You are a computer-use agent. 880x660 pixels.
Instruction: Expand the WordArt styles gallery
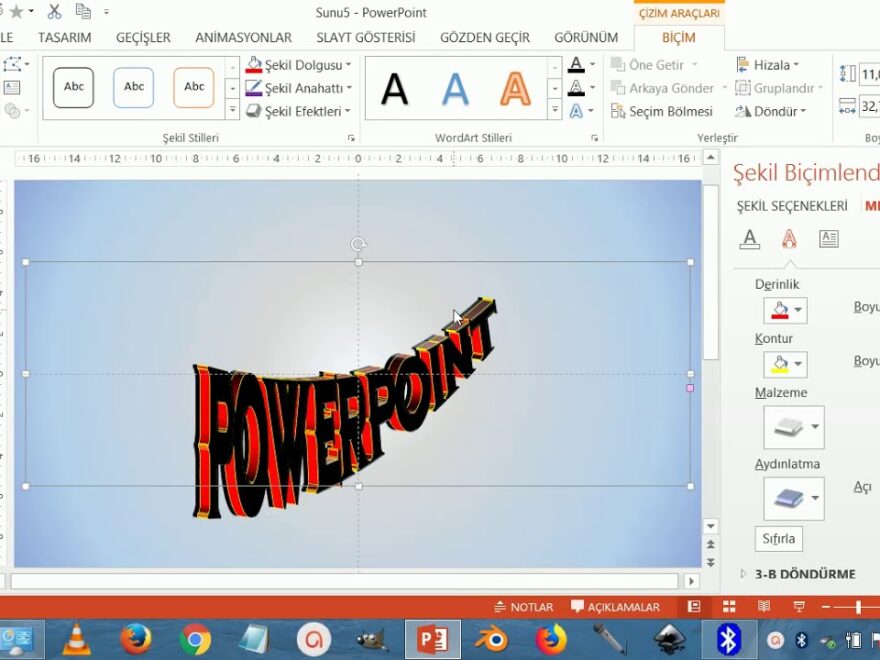(554, 110)
